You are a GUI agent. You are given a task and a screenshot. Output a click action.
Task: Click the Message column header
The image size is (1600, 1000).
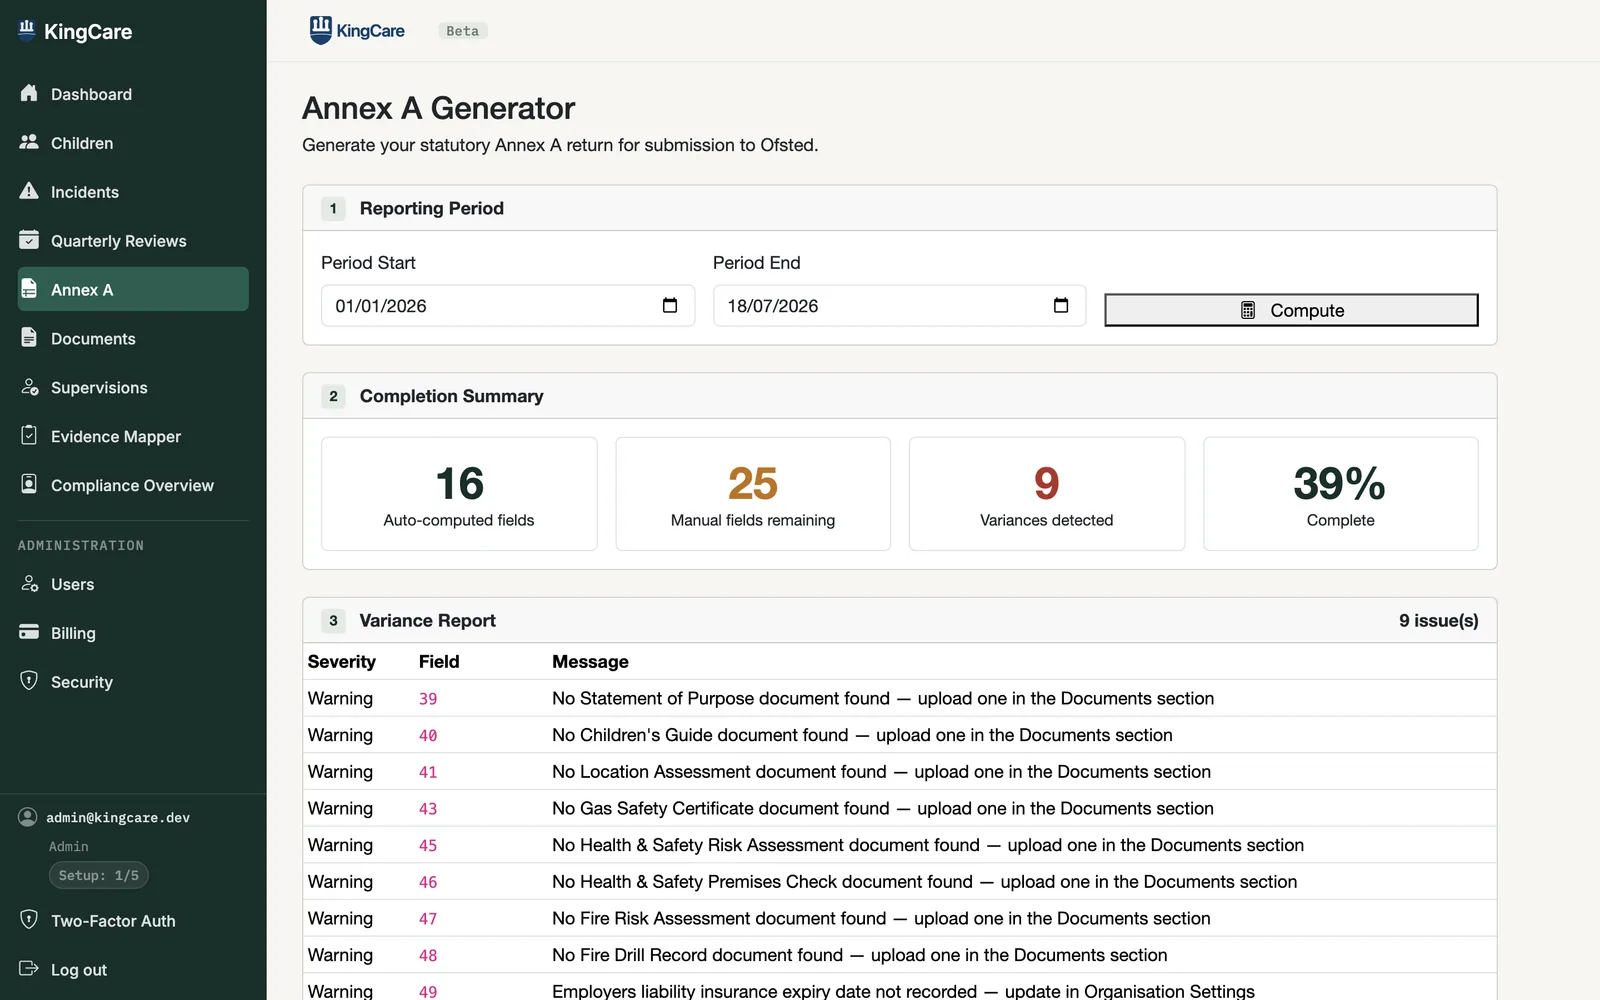pos(590,661)
